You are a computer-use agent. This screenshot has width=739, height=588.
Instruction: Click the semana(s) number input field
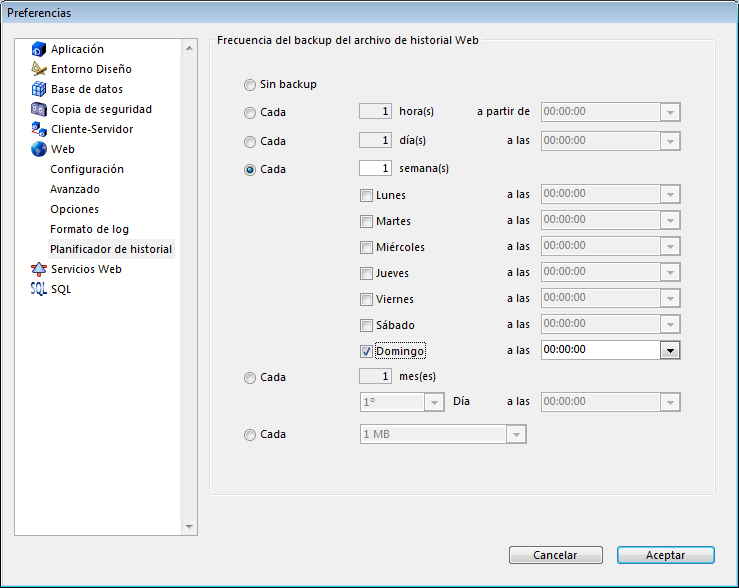pos(375,169)
